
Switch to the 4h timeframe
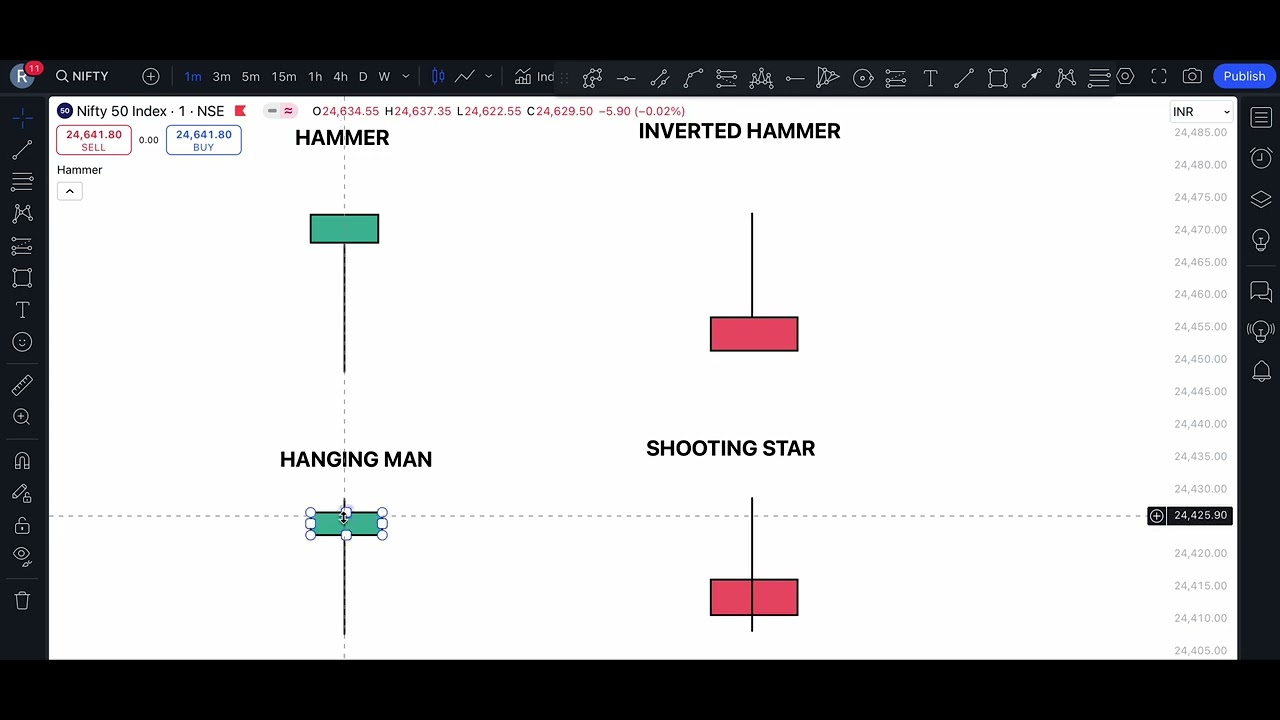click(341, 77)
